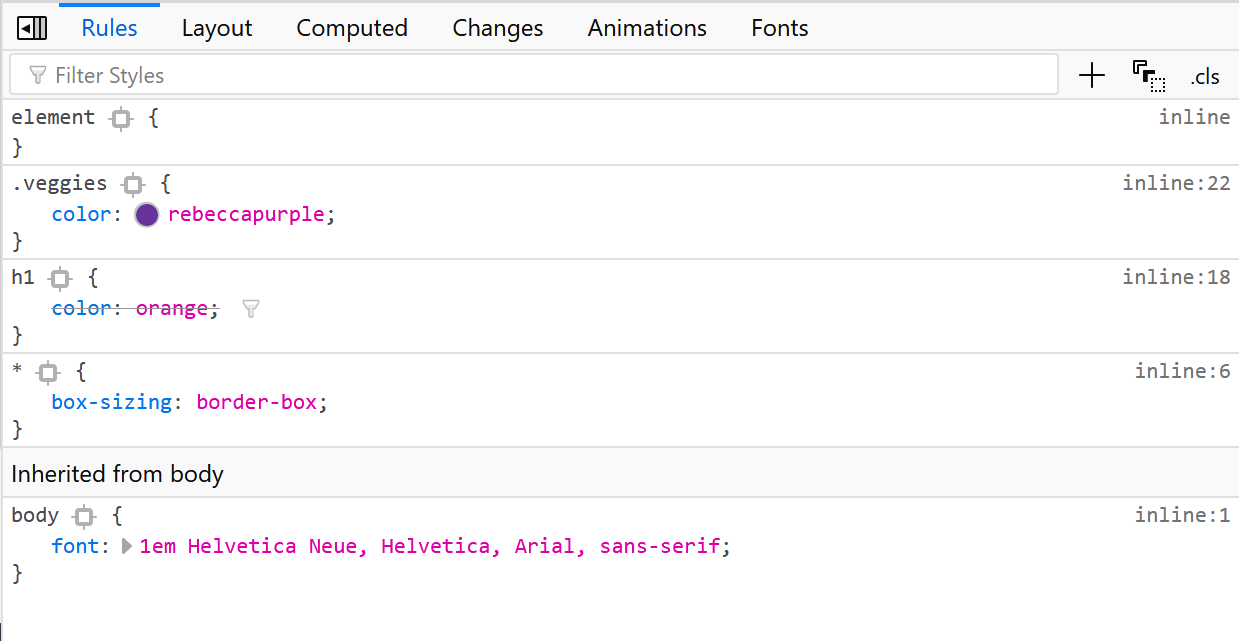Select the body selector text
1239x641 pixels.
(x=35, y=515)
